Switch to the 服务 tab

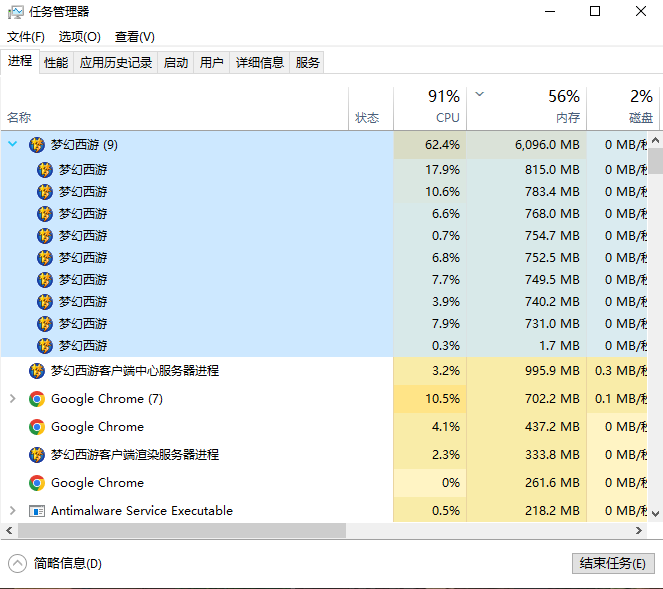(x=307, y=63)
